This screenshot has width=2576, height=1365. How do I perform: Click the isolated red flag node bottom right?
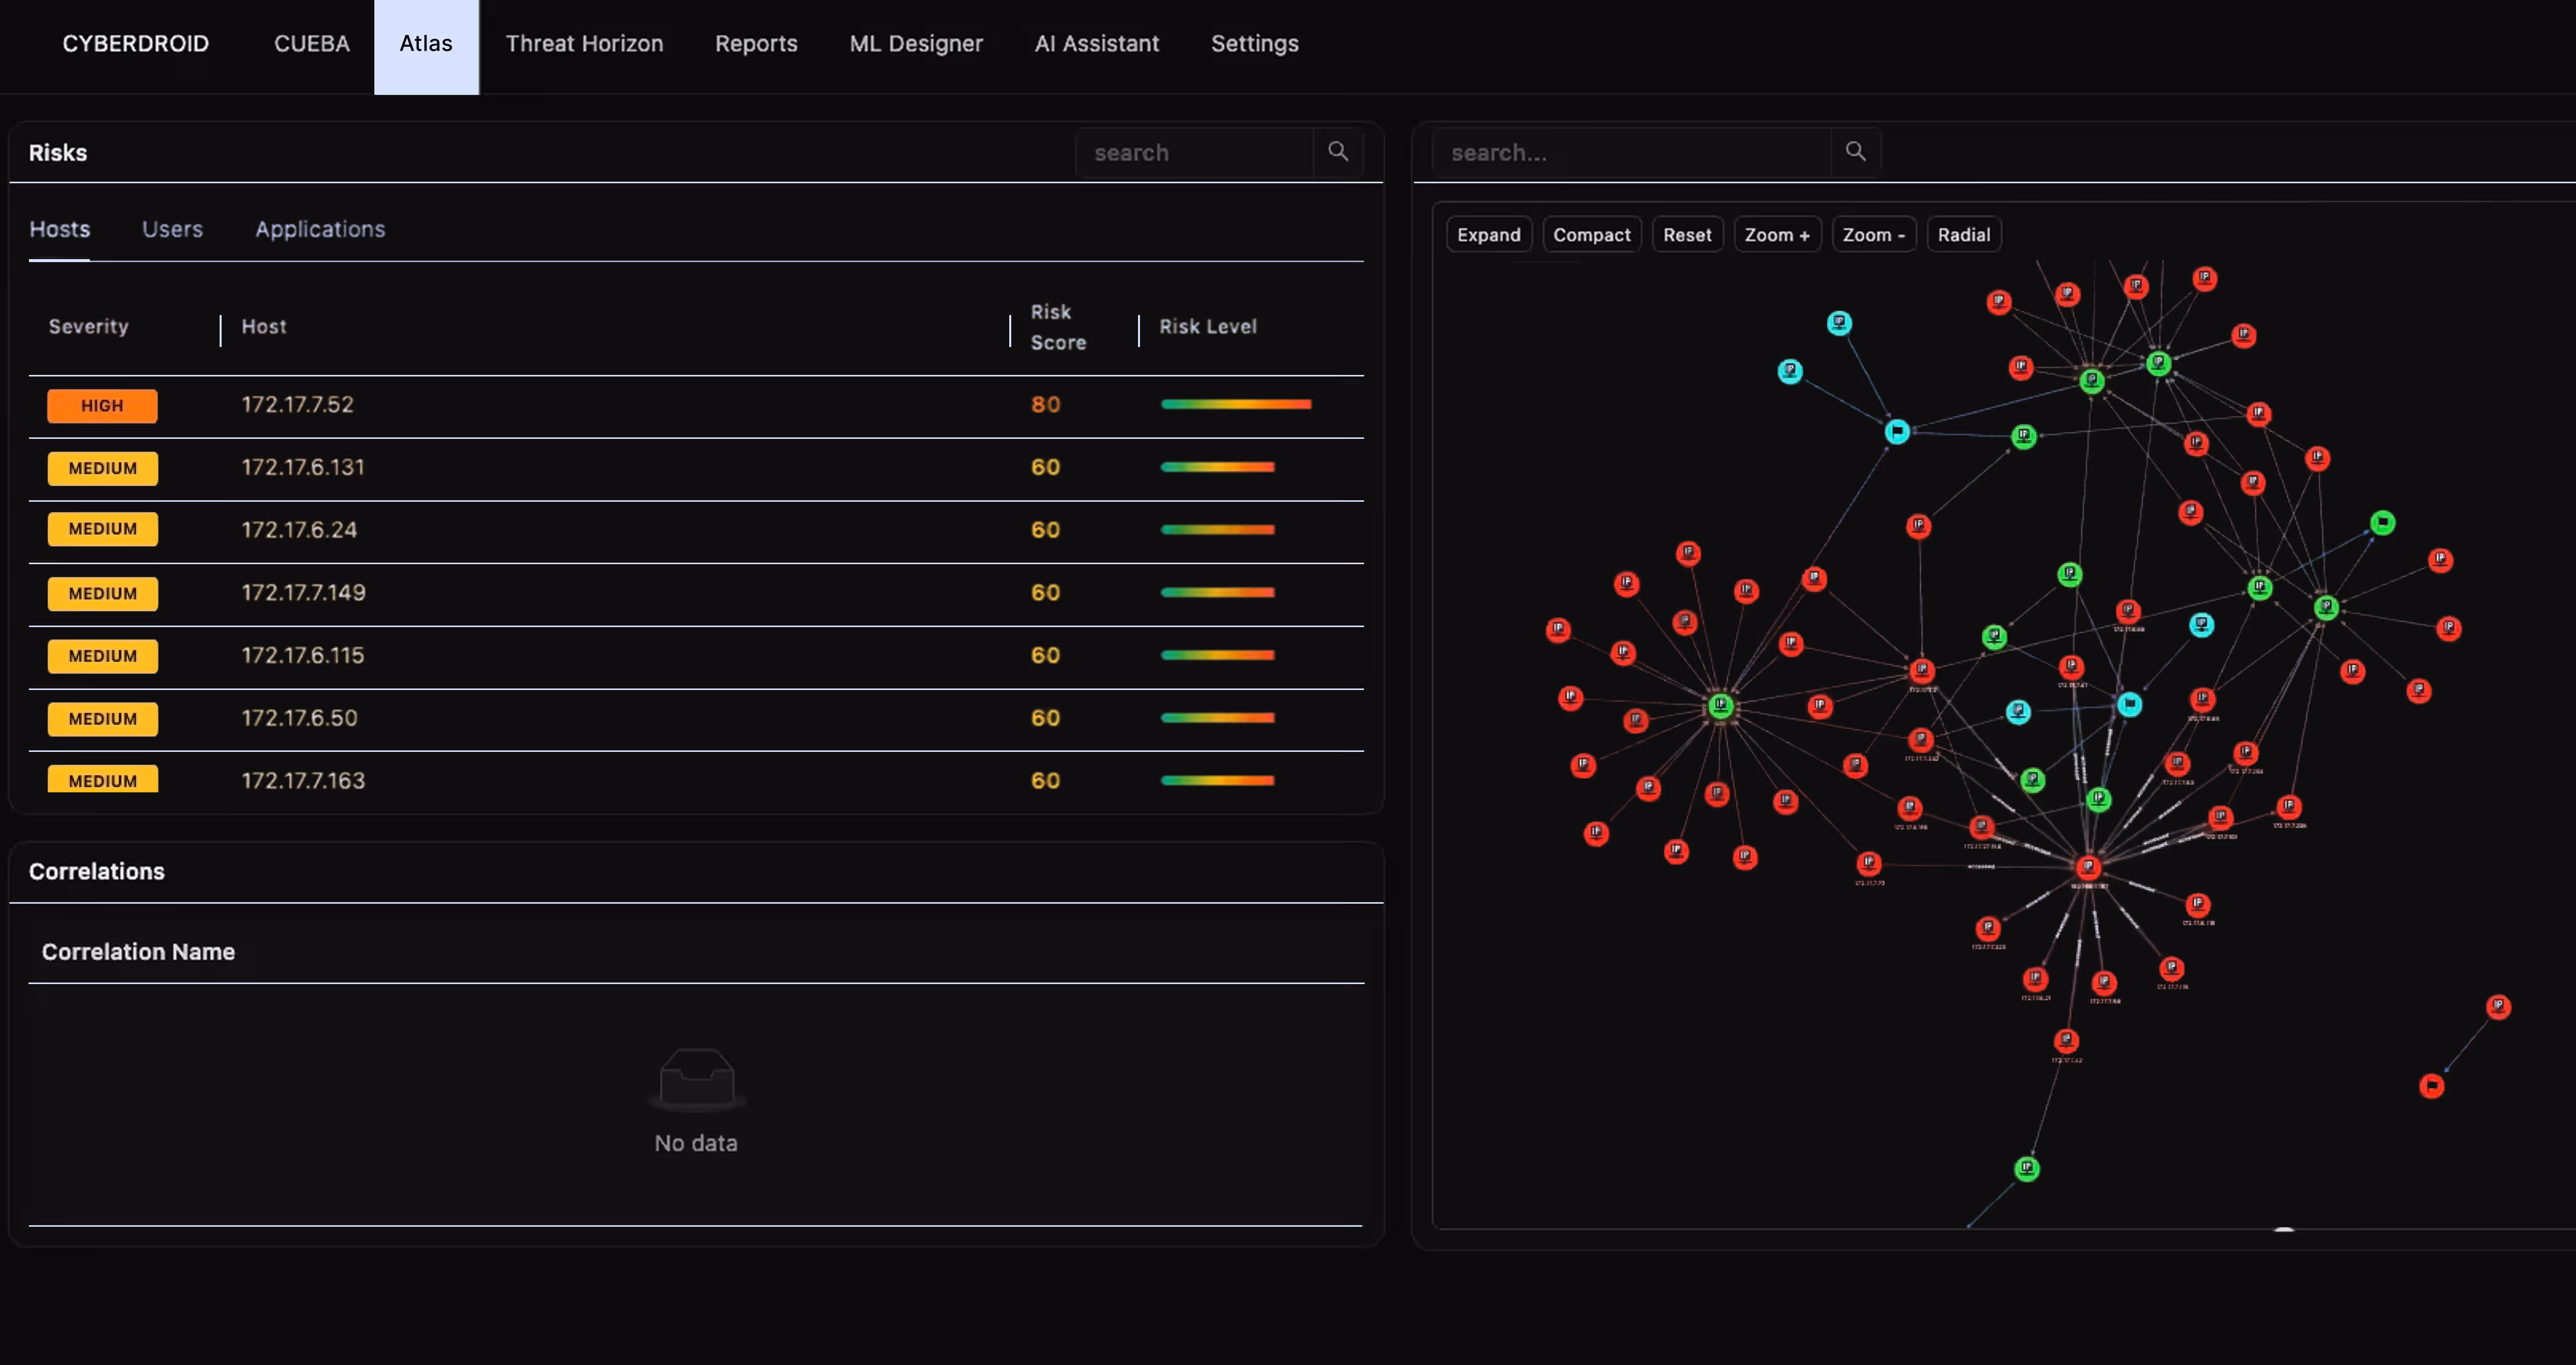click(2431, 1086)
